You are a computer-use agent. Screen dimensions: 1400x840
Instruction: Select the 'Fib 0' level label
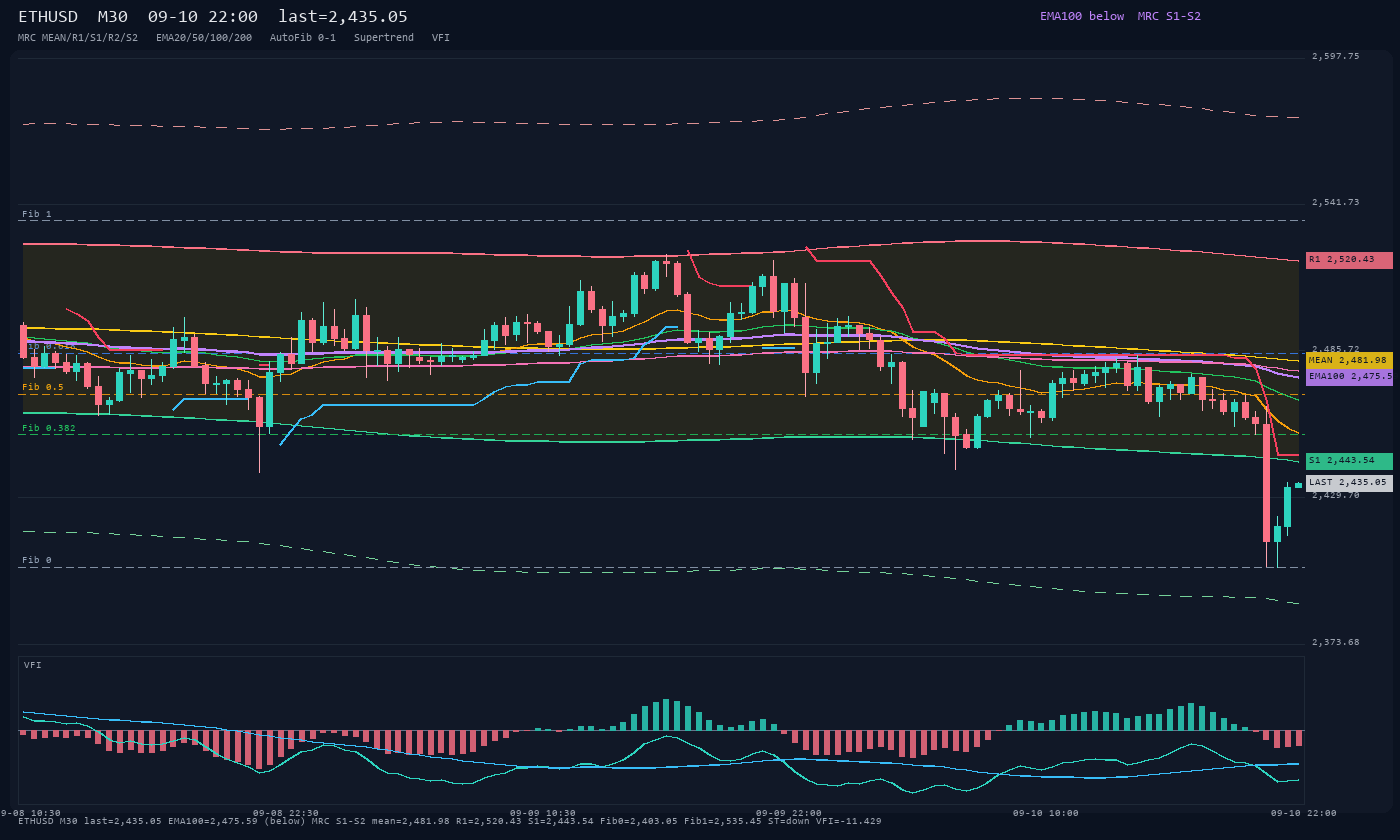pyautogui.click(x=37, y=560)
